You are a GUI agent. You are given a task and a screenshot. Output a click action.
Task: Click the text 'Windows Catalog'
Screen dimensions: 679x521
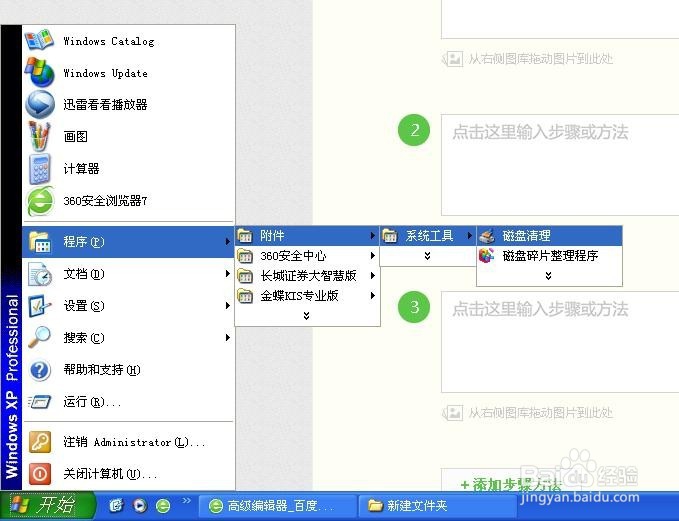click(109, 41)
